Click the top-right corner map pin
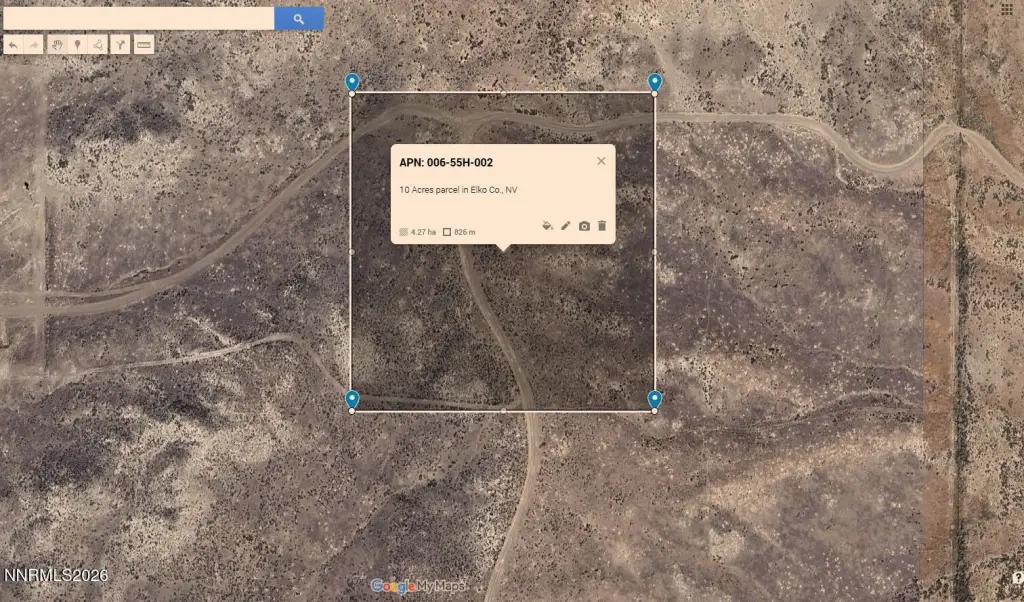Viewport: 1024px width, 602px height. click(x=655, y=82)
